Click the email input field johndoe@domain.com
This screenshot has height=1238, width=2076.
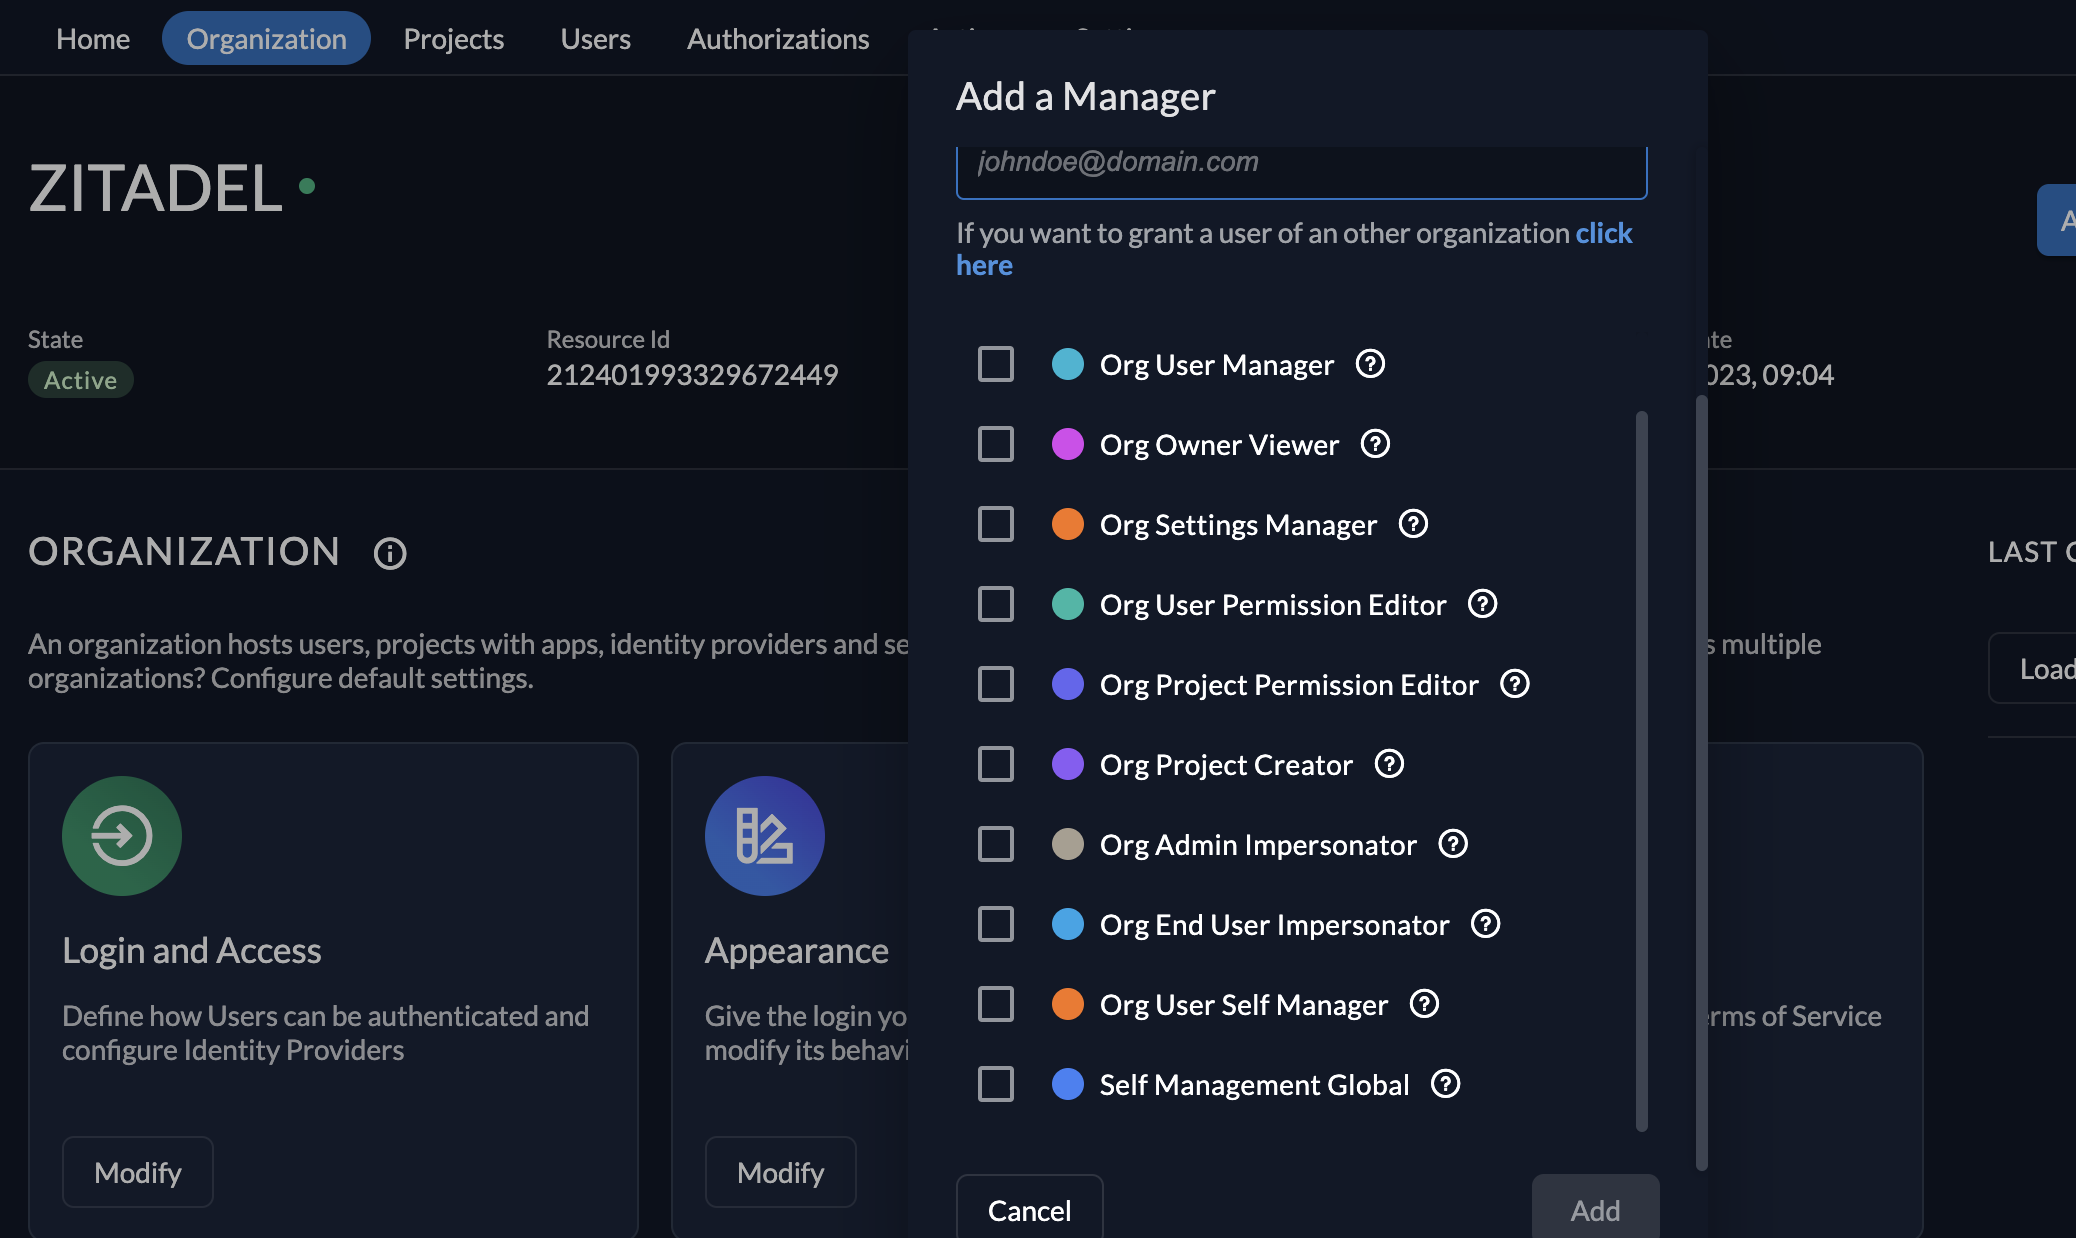pyautogui.click(x=1301, y=171)
